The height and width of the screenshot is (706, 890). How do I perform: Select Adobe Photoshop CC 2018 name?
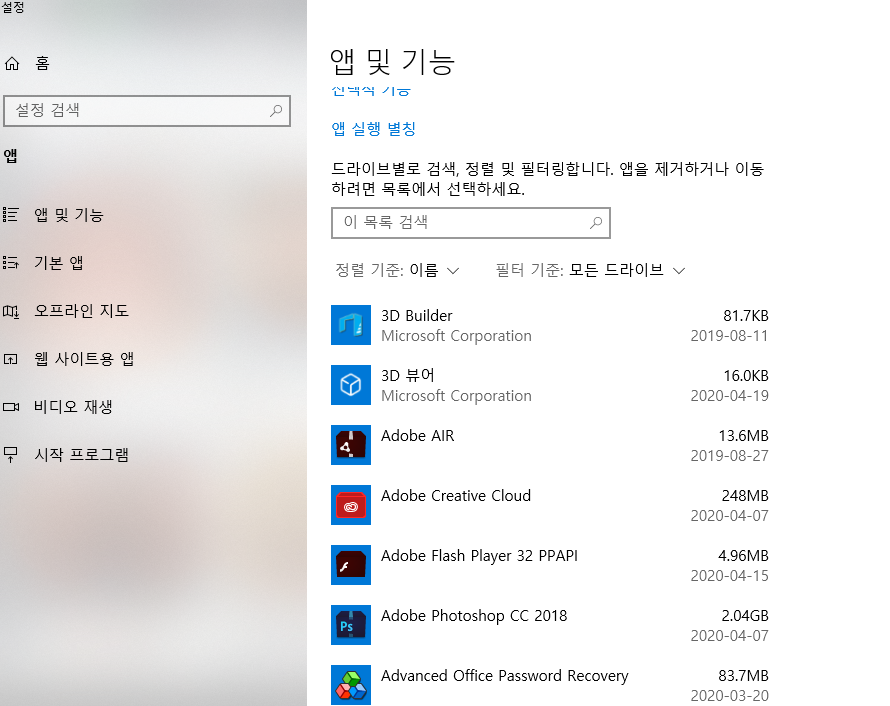click(x=474, y=616)
